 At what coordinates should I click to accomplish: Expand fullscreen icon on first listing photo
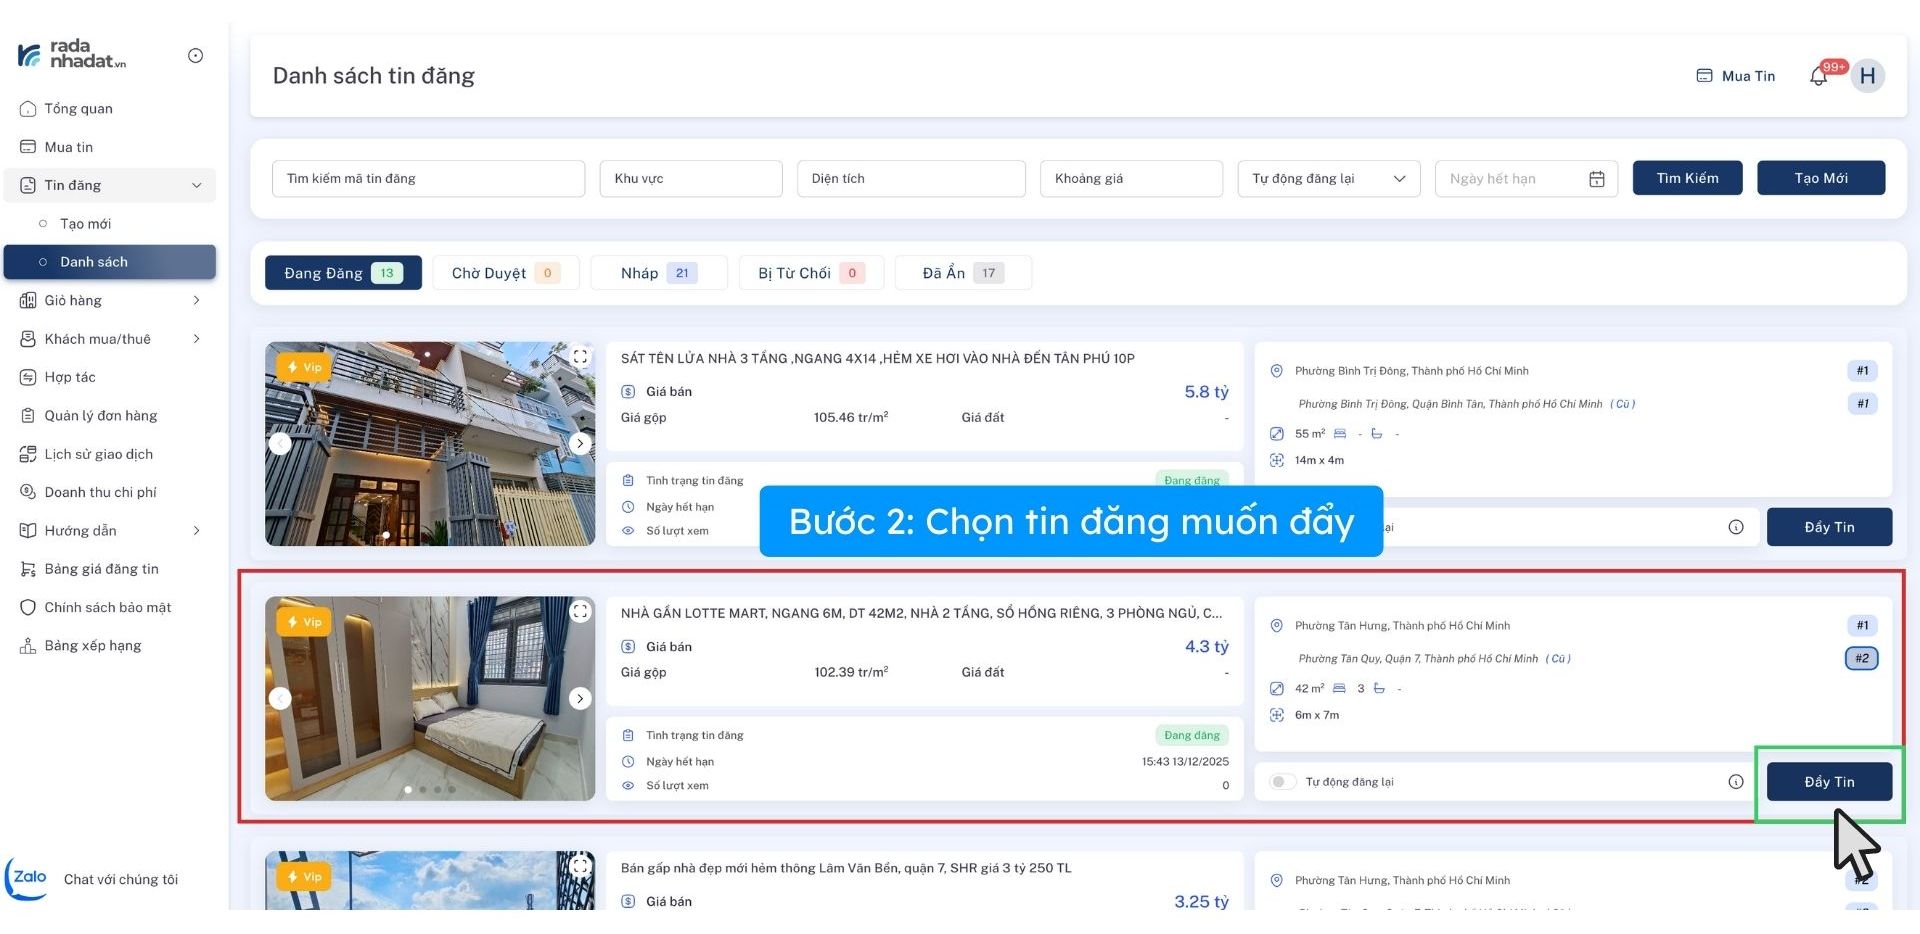580,357
